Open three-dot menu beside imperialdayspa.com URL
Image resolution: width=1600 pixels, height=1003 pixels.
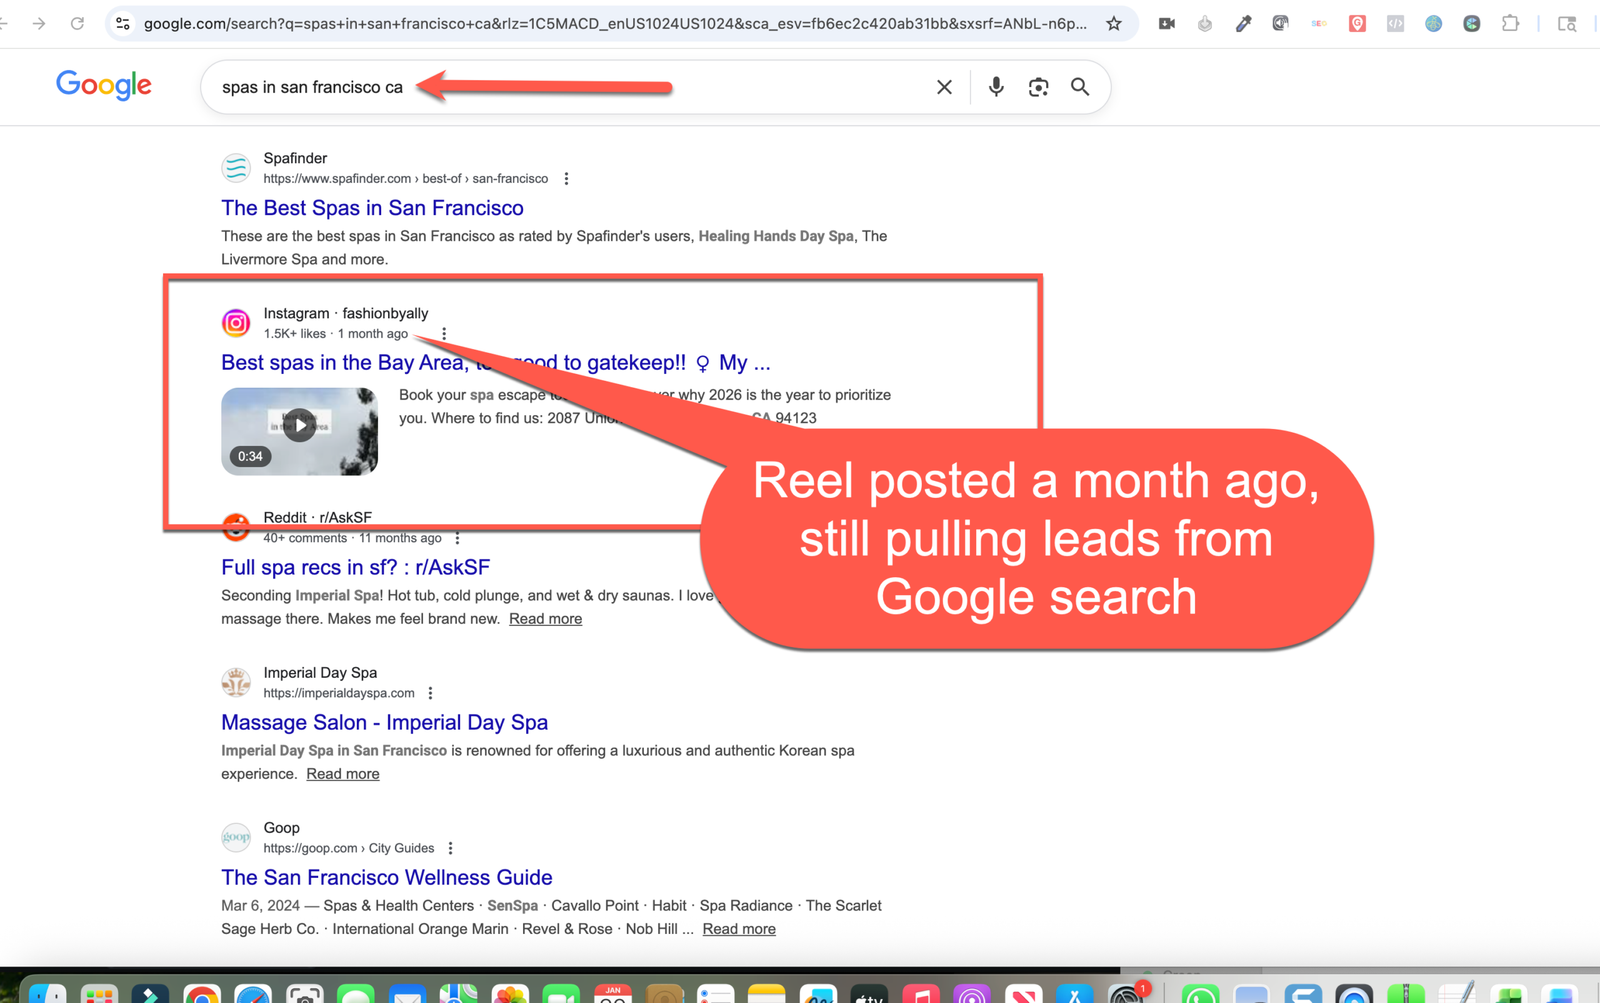431,693
